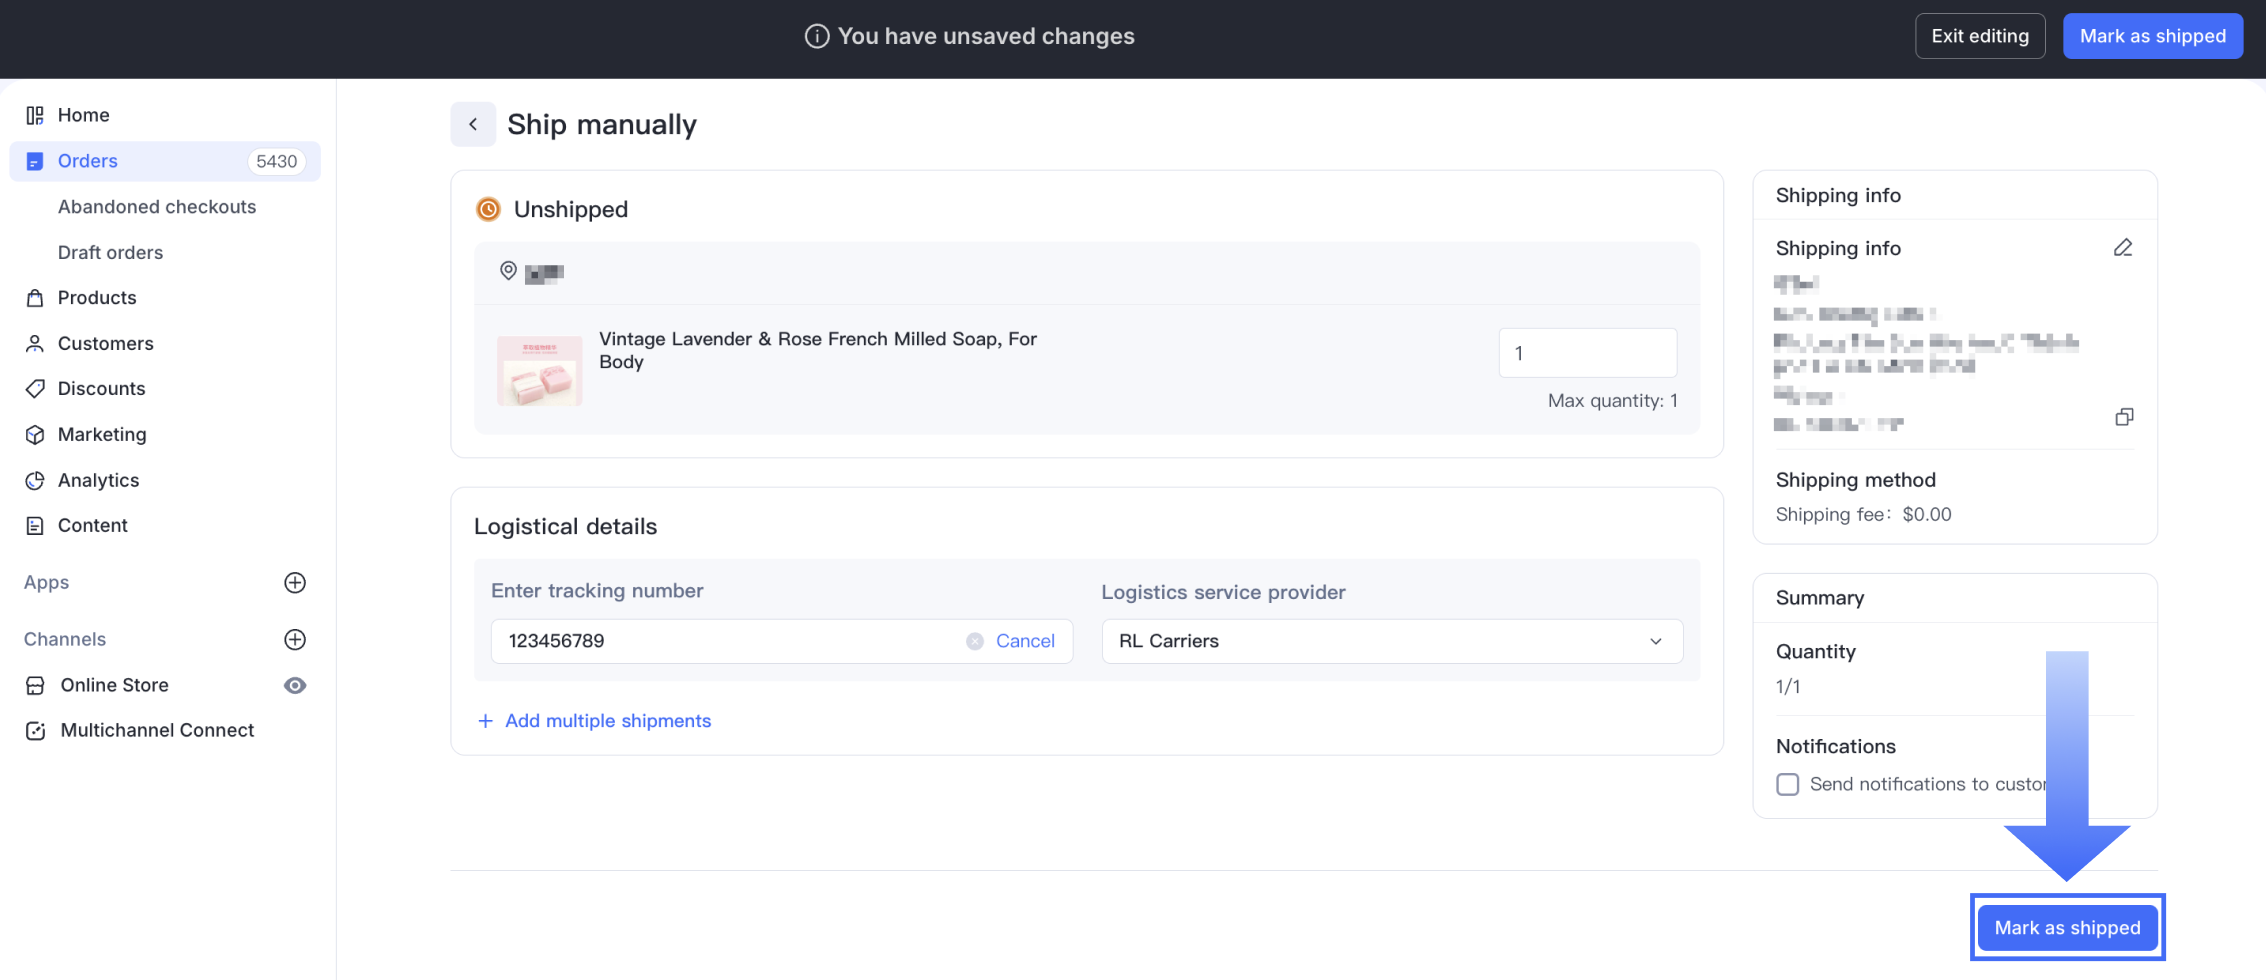Edit shipping info with the pencil icon
2266x980 pixels.
[x=2123, y=248]
